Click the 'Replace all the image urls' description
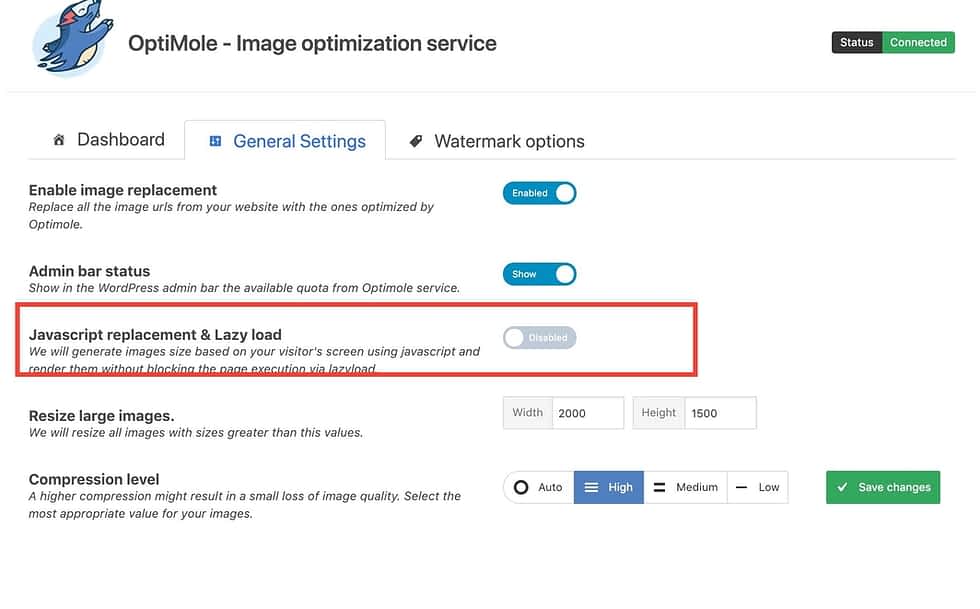This screenshot has height=609, width=980. point(231,216)
